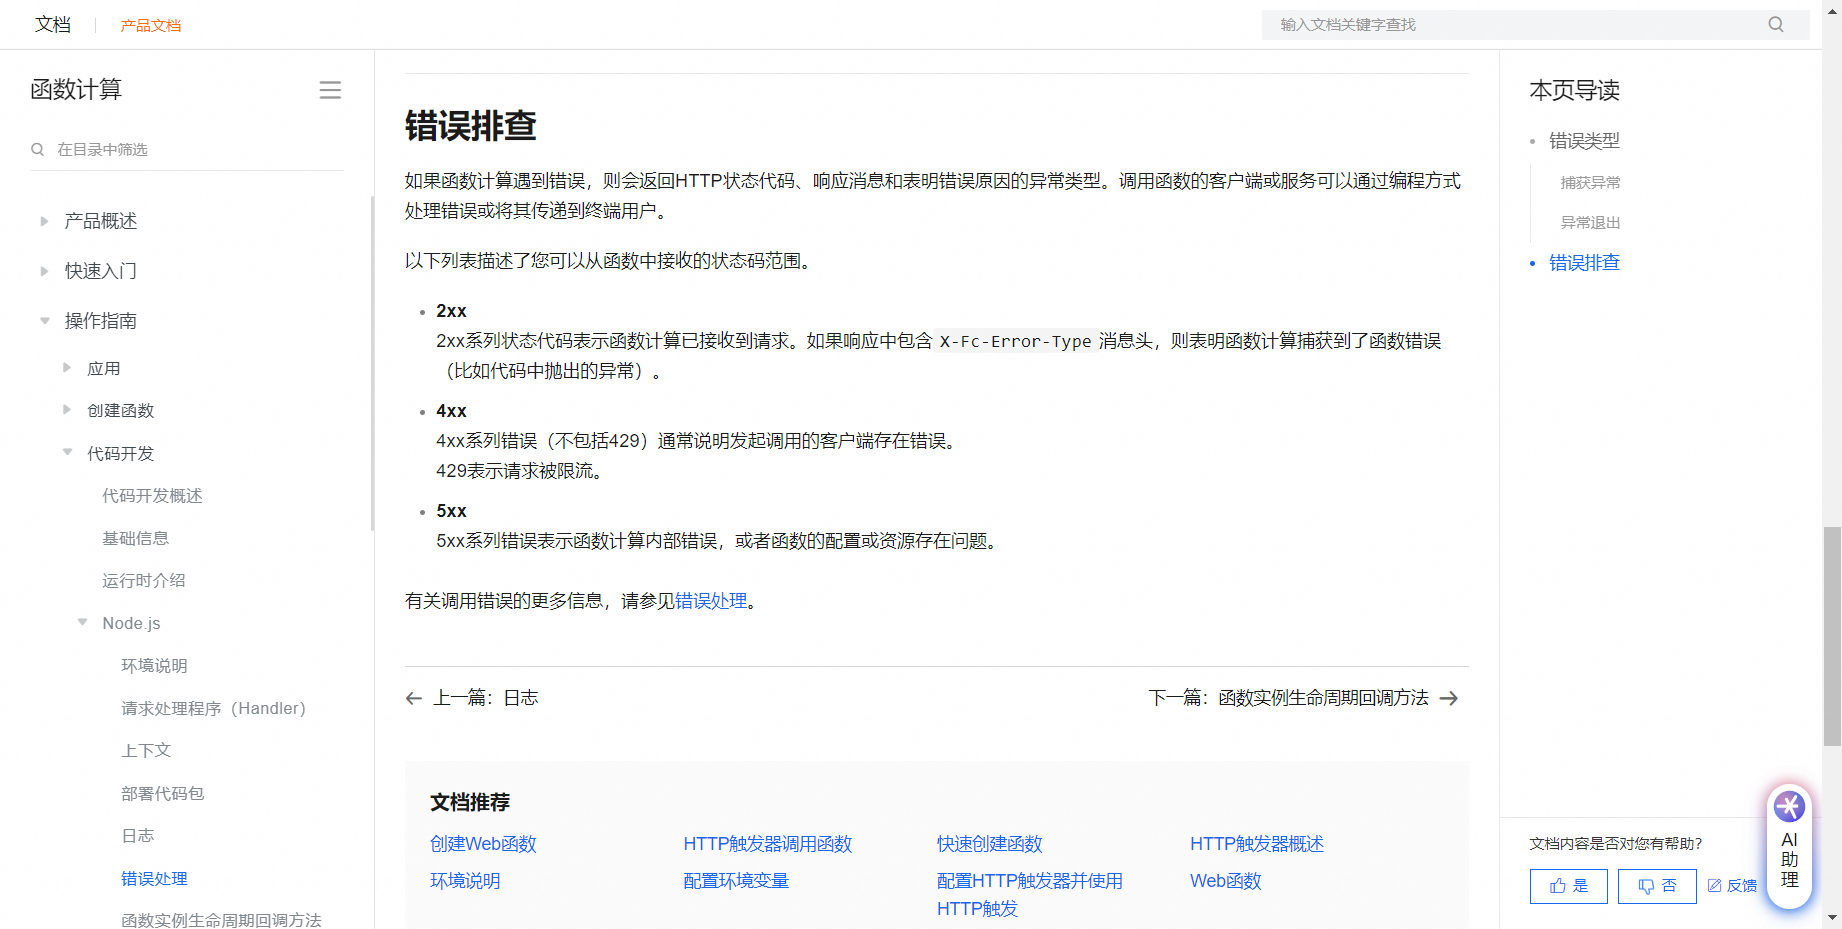Open recommended doc 环境说明
The image size is (1842, 929).
pos(465,881)
